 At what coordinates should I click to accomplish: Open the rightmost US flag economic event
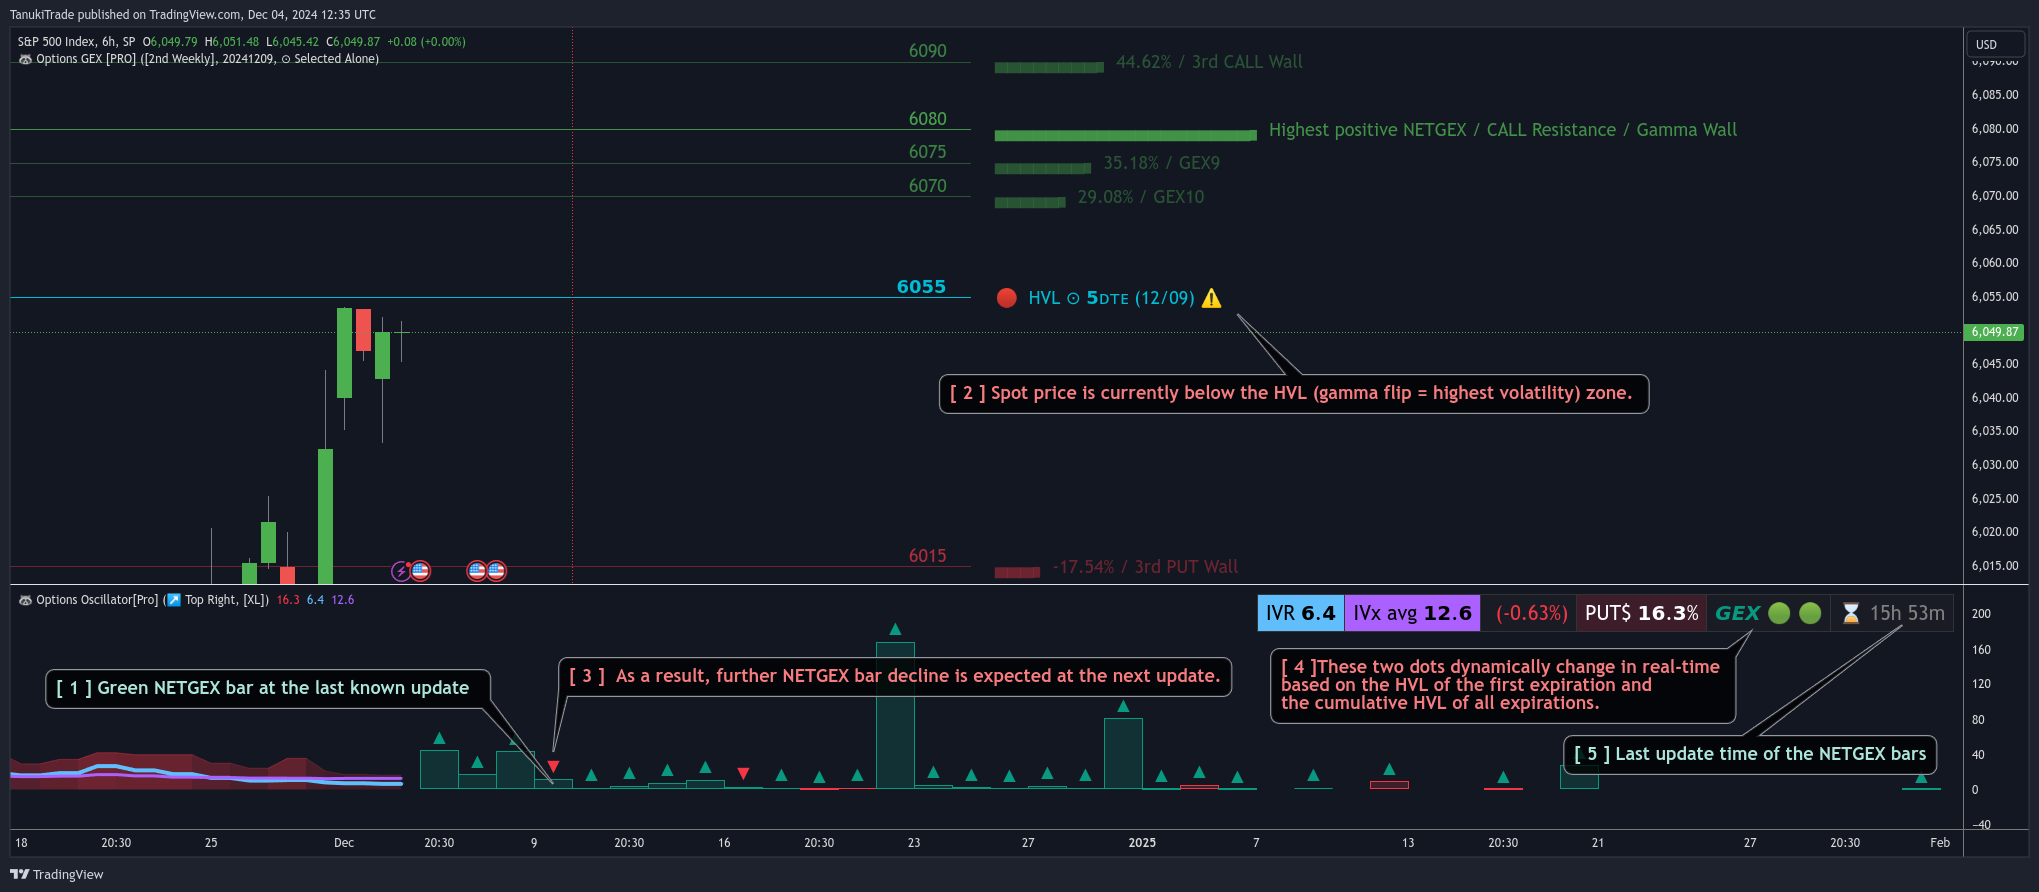(496, 571)
